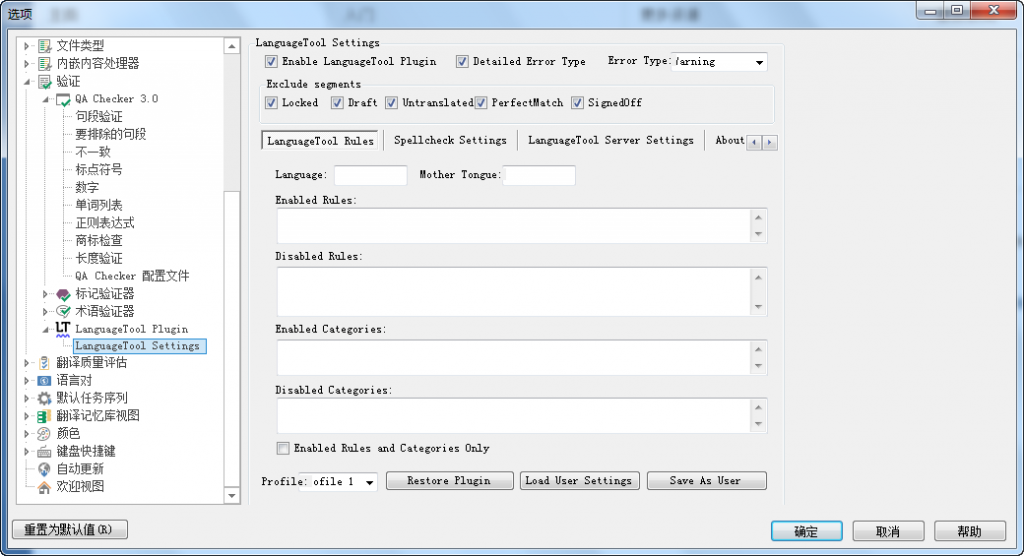
Task: Click the 文件类型 (File Types) tree icon
Action: (44, 46)
